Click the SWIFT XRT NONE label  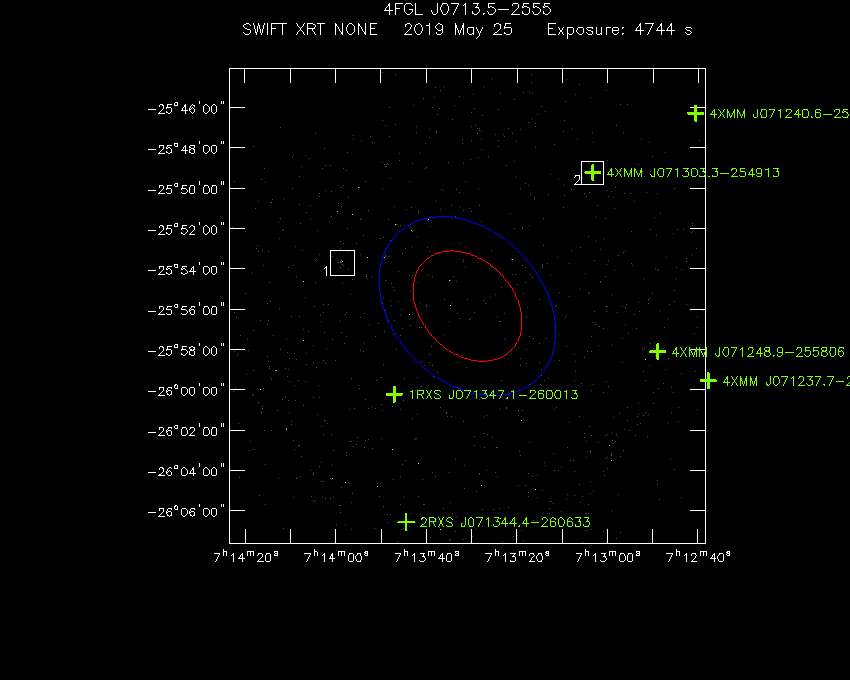coord(310,29)
